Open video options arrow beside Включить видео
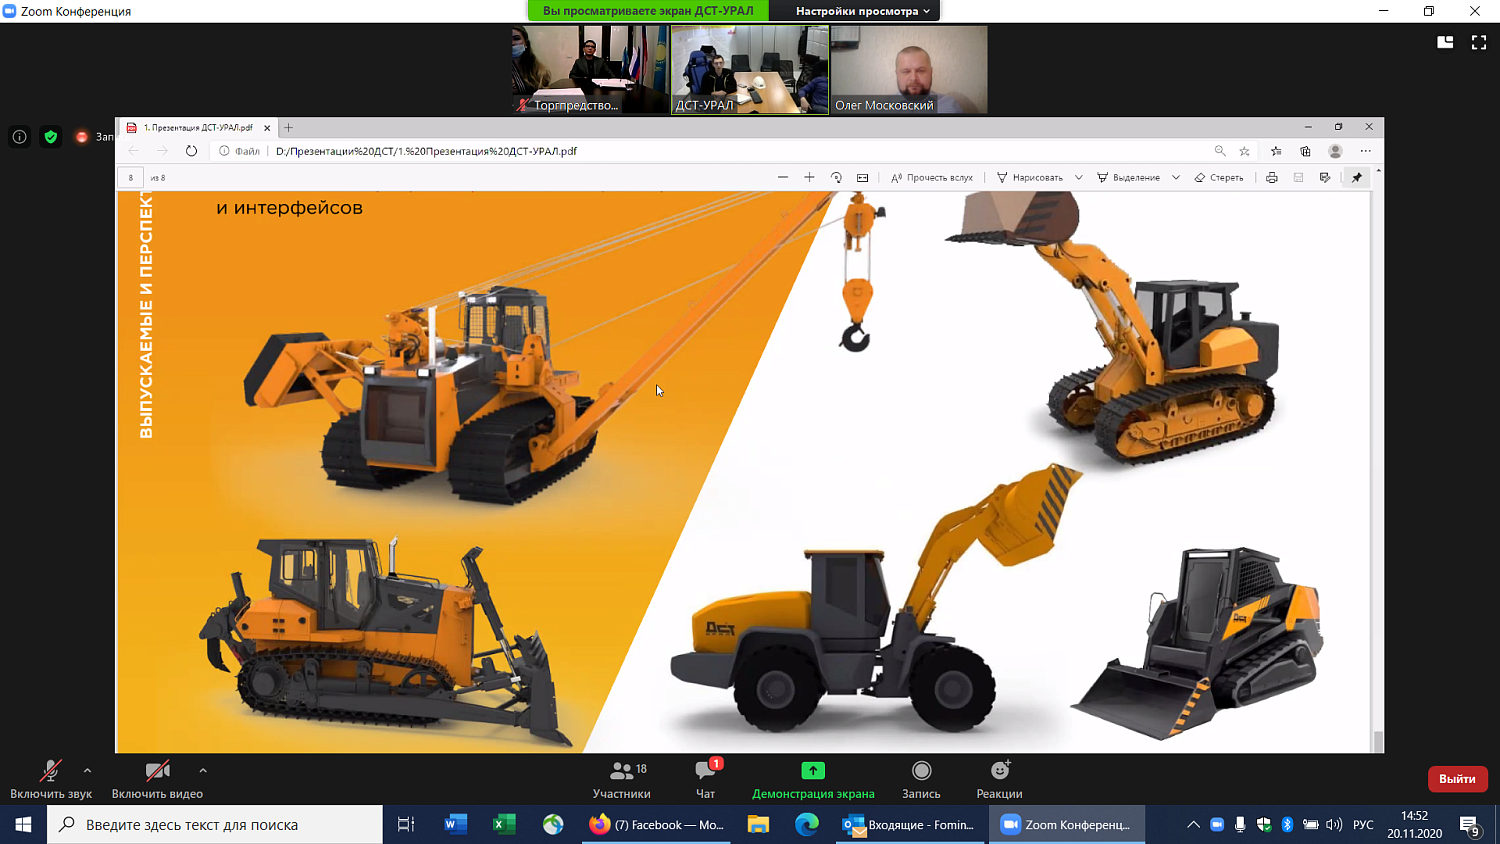The width and height of the screenshot is (1500, 844). [x=203, y=770]
